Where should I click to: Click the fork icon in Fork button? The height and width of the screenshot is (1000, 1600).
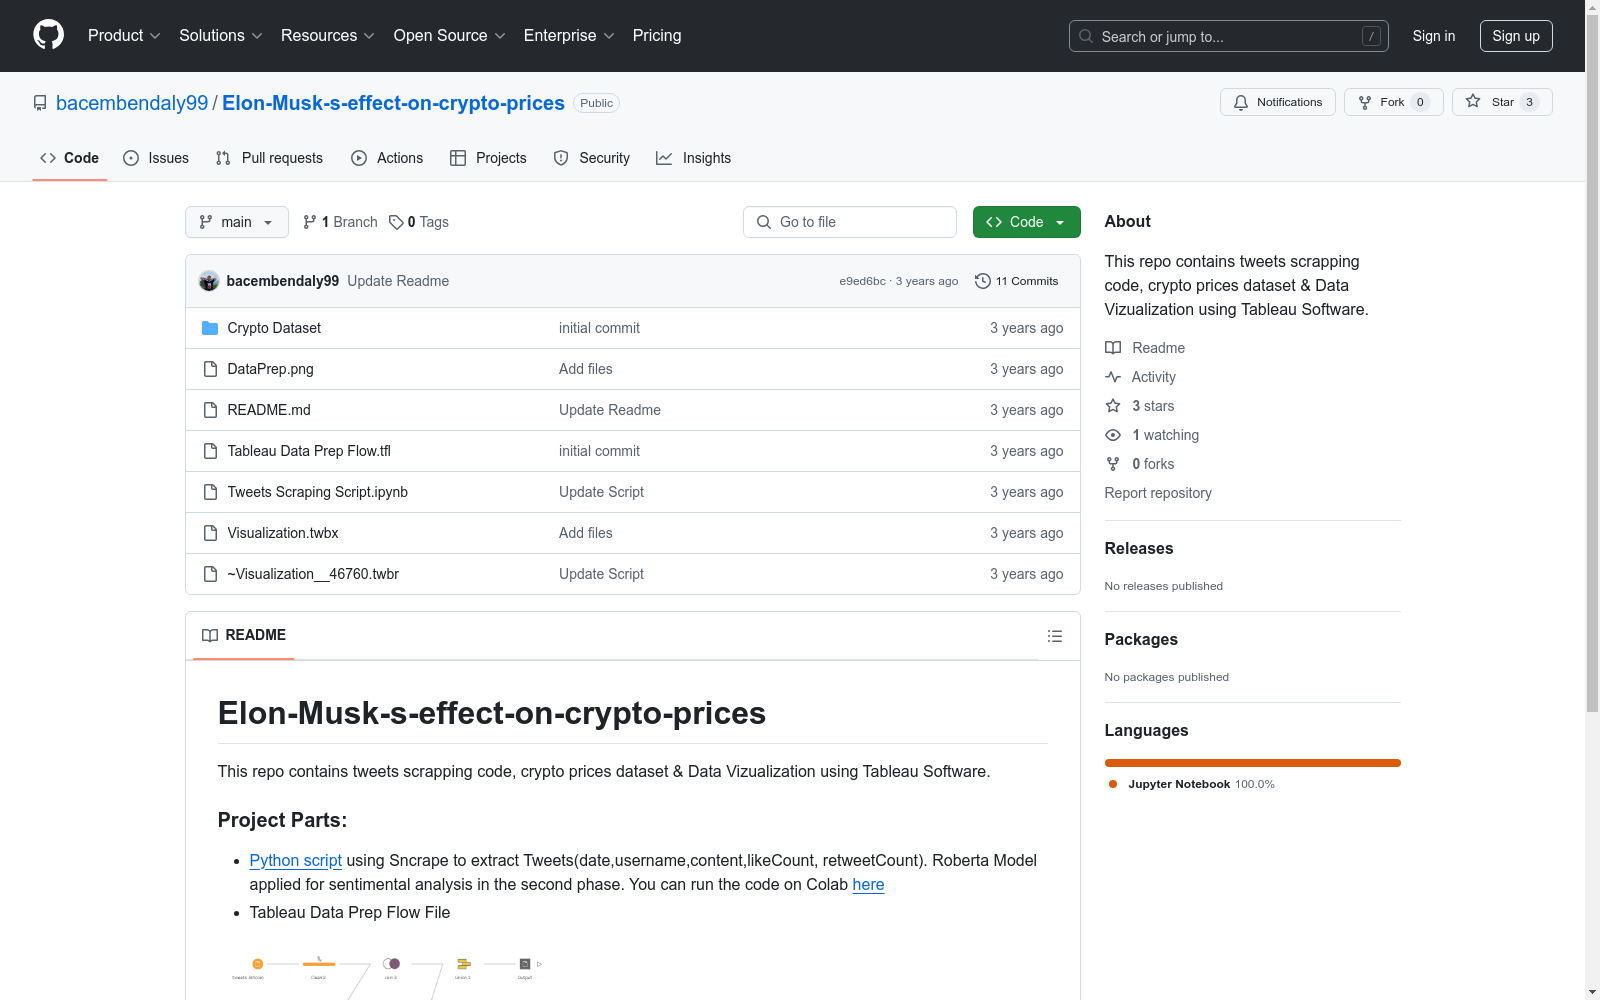click(1365, 102)
